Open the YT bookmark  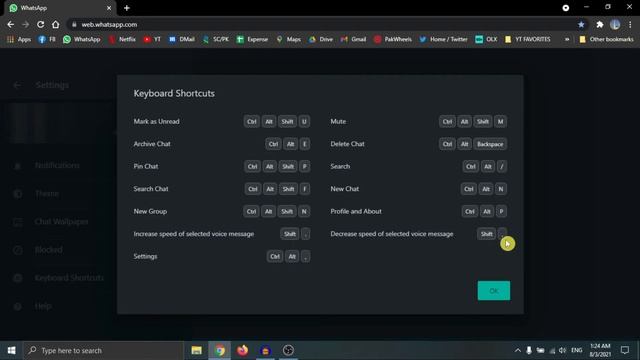click(x=152, y=39)
